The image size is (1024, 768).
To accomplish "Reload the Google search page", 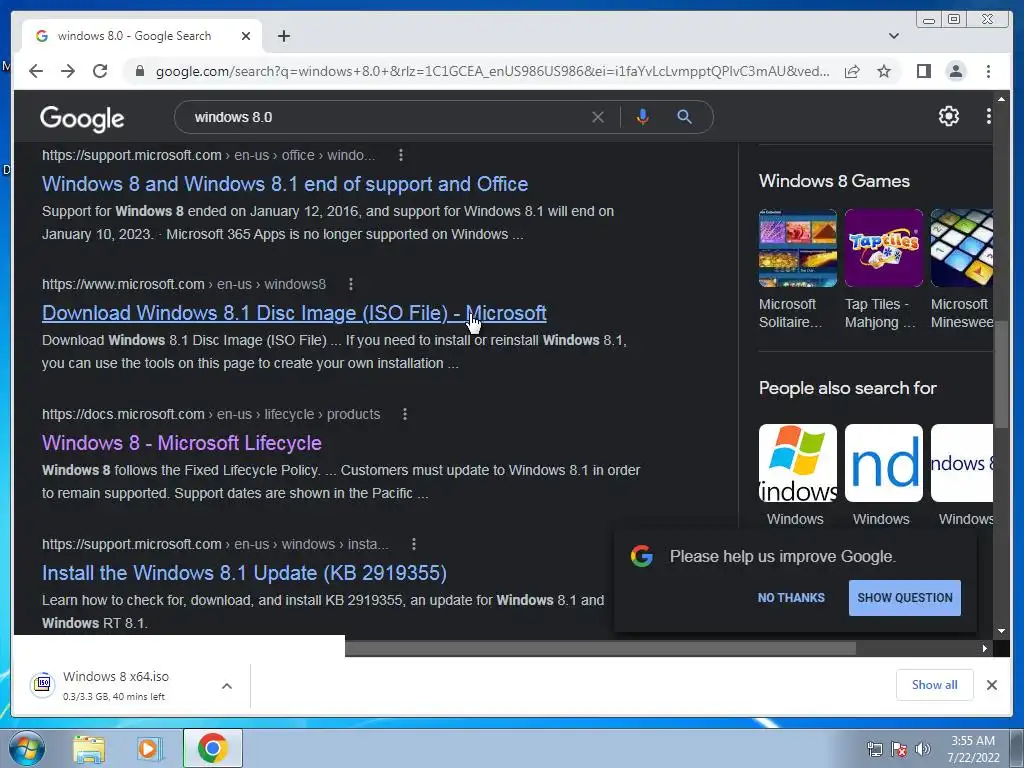I will (100, 71).
